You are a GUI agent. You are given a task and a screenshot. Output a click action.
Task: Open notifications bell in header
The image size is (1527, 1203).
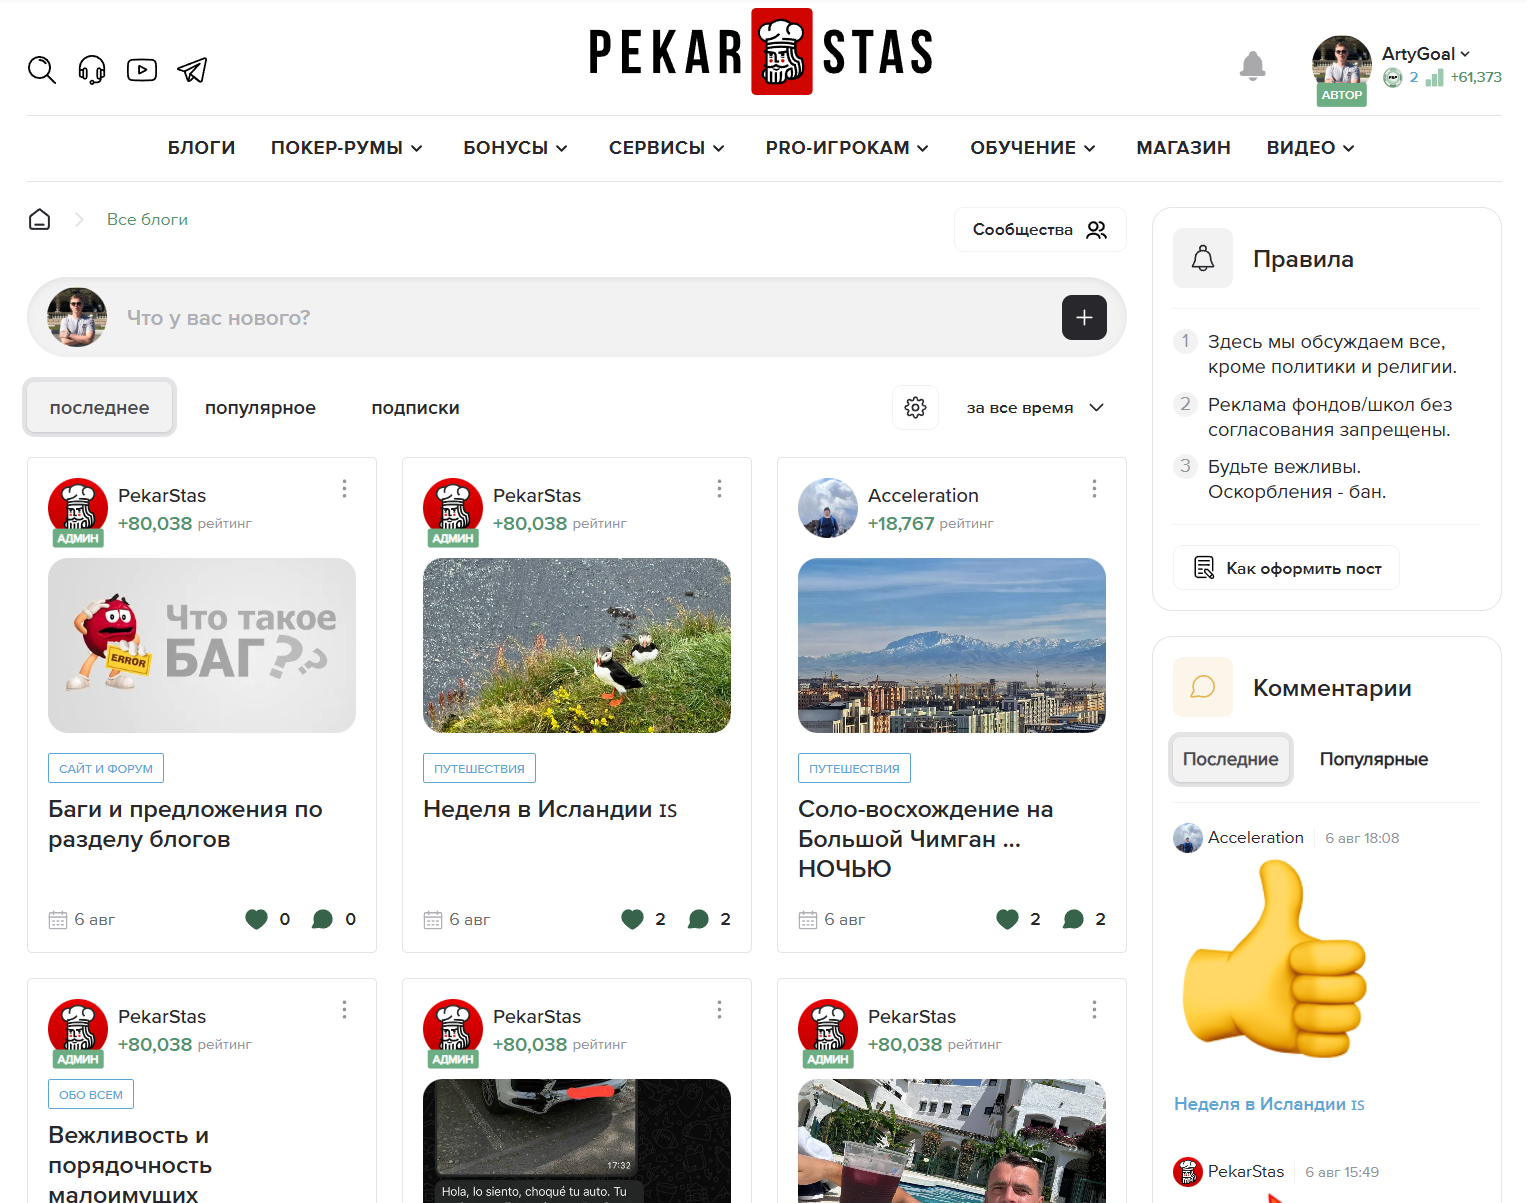(x=1252, y=66)
